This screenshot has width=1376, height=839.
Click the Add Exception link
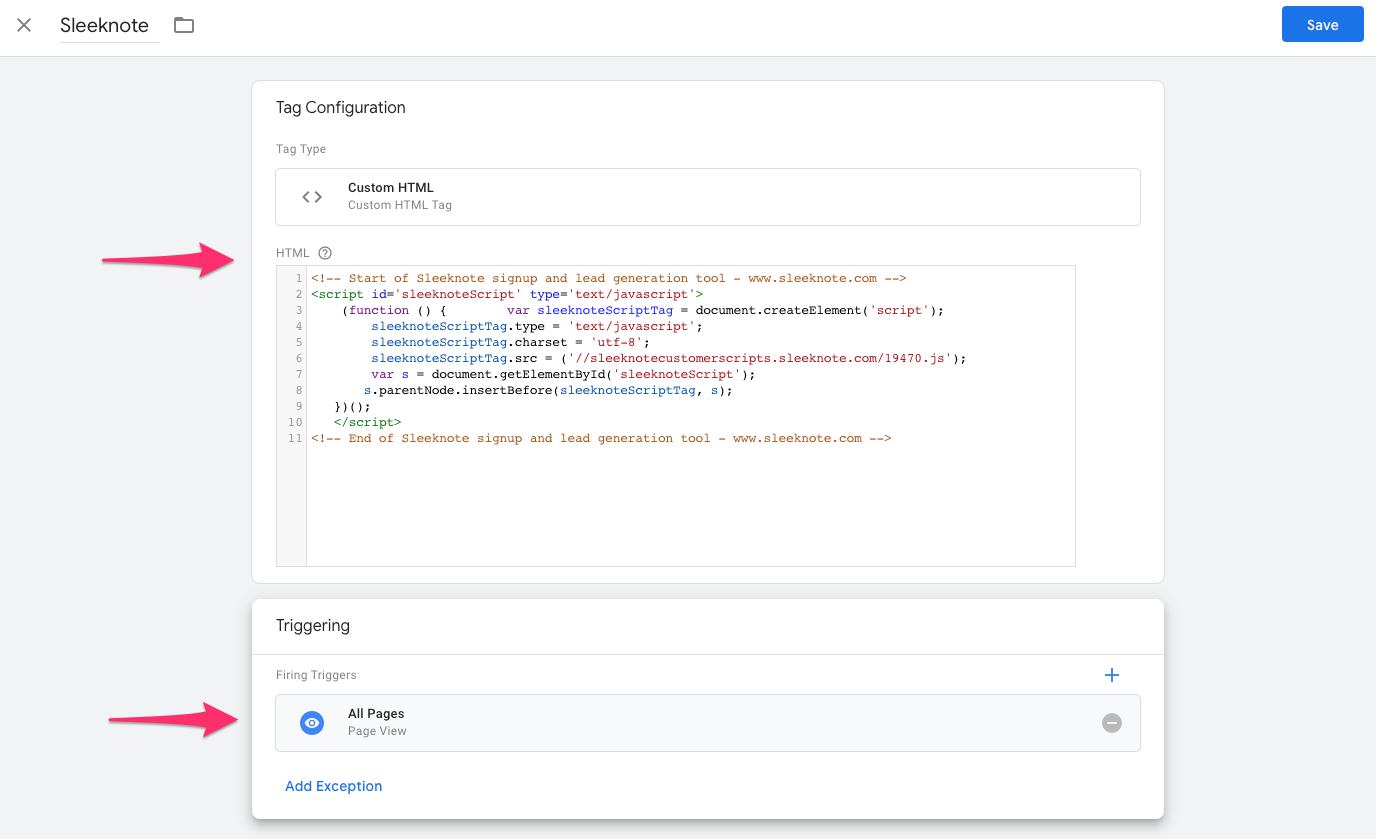pos(334,786)
